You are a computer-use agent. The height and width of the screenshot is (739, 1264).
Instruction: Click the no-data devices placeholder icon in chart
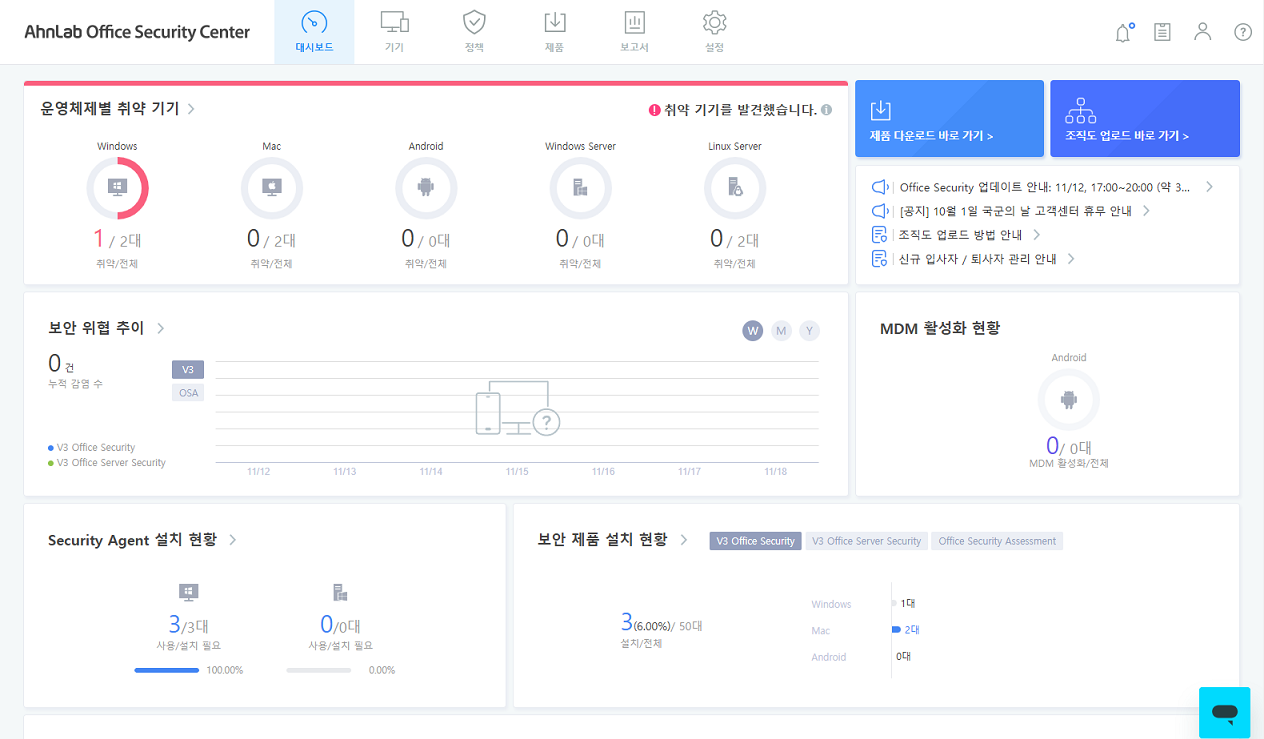pyautogui.click(x=517, y=408)
